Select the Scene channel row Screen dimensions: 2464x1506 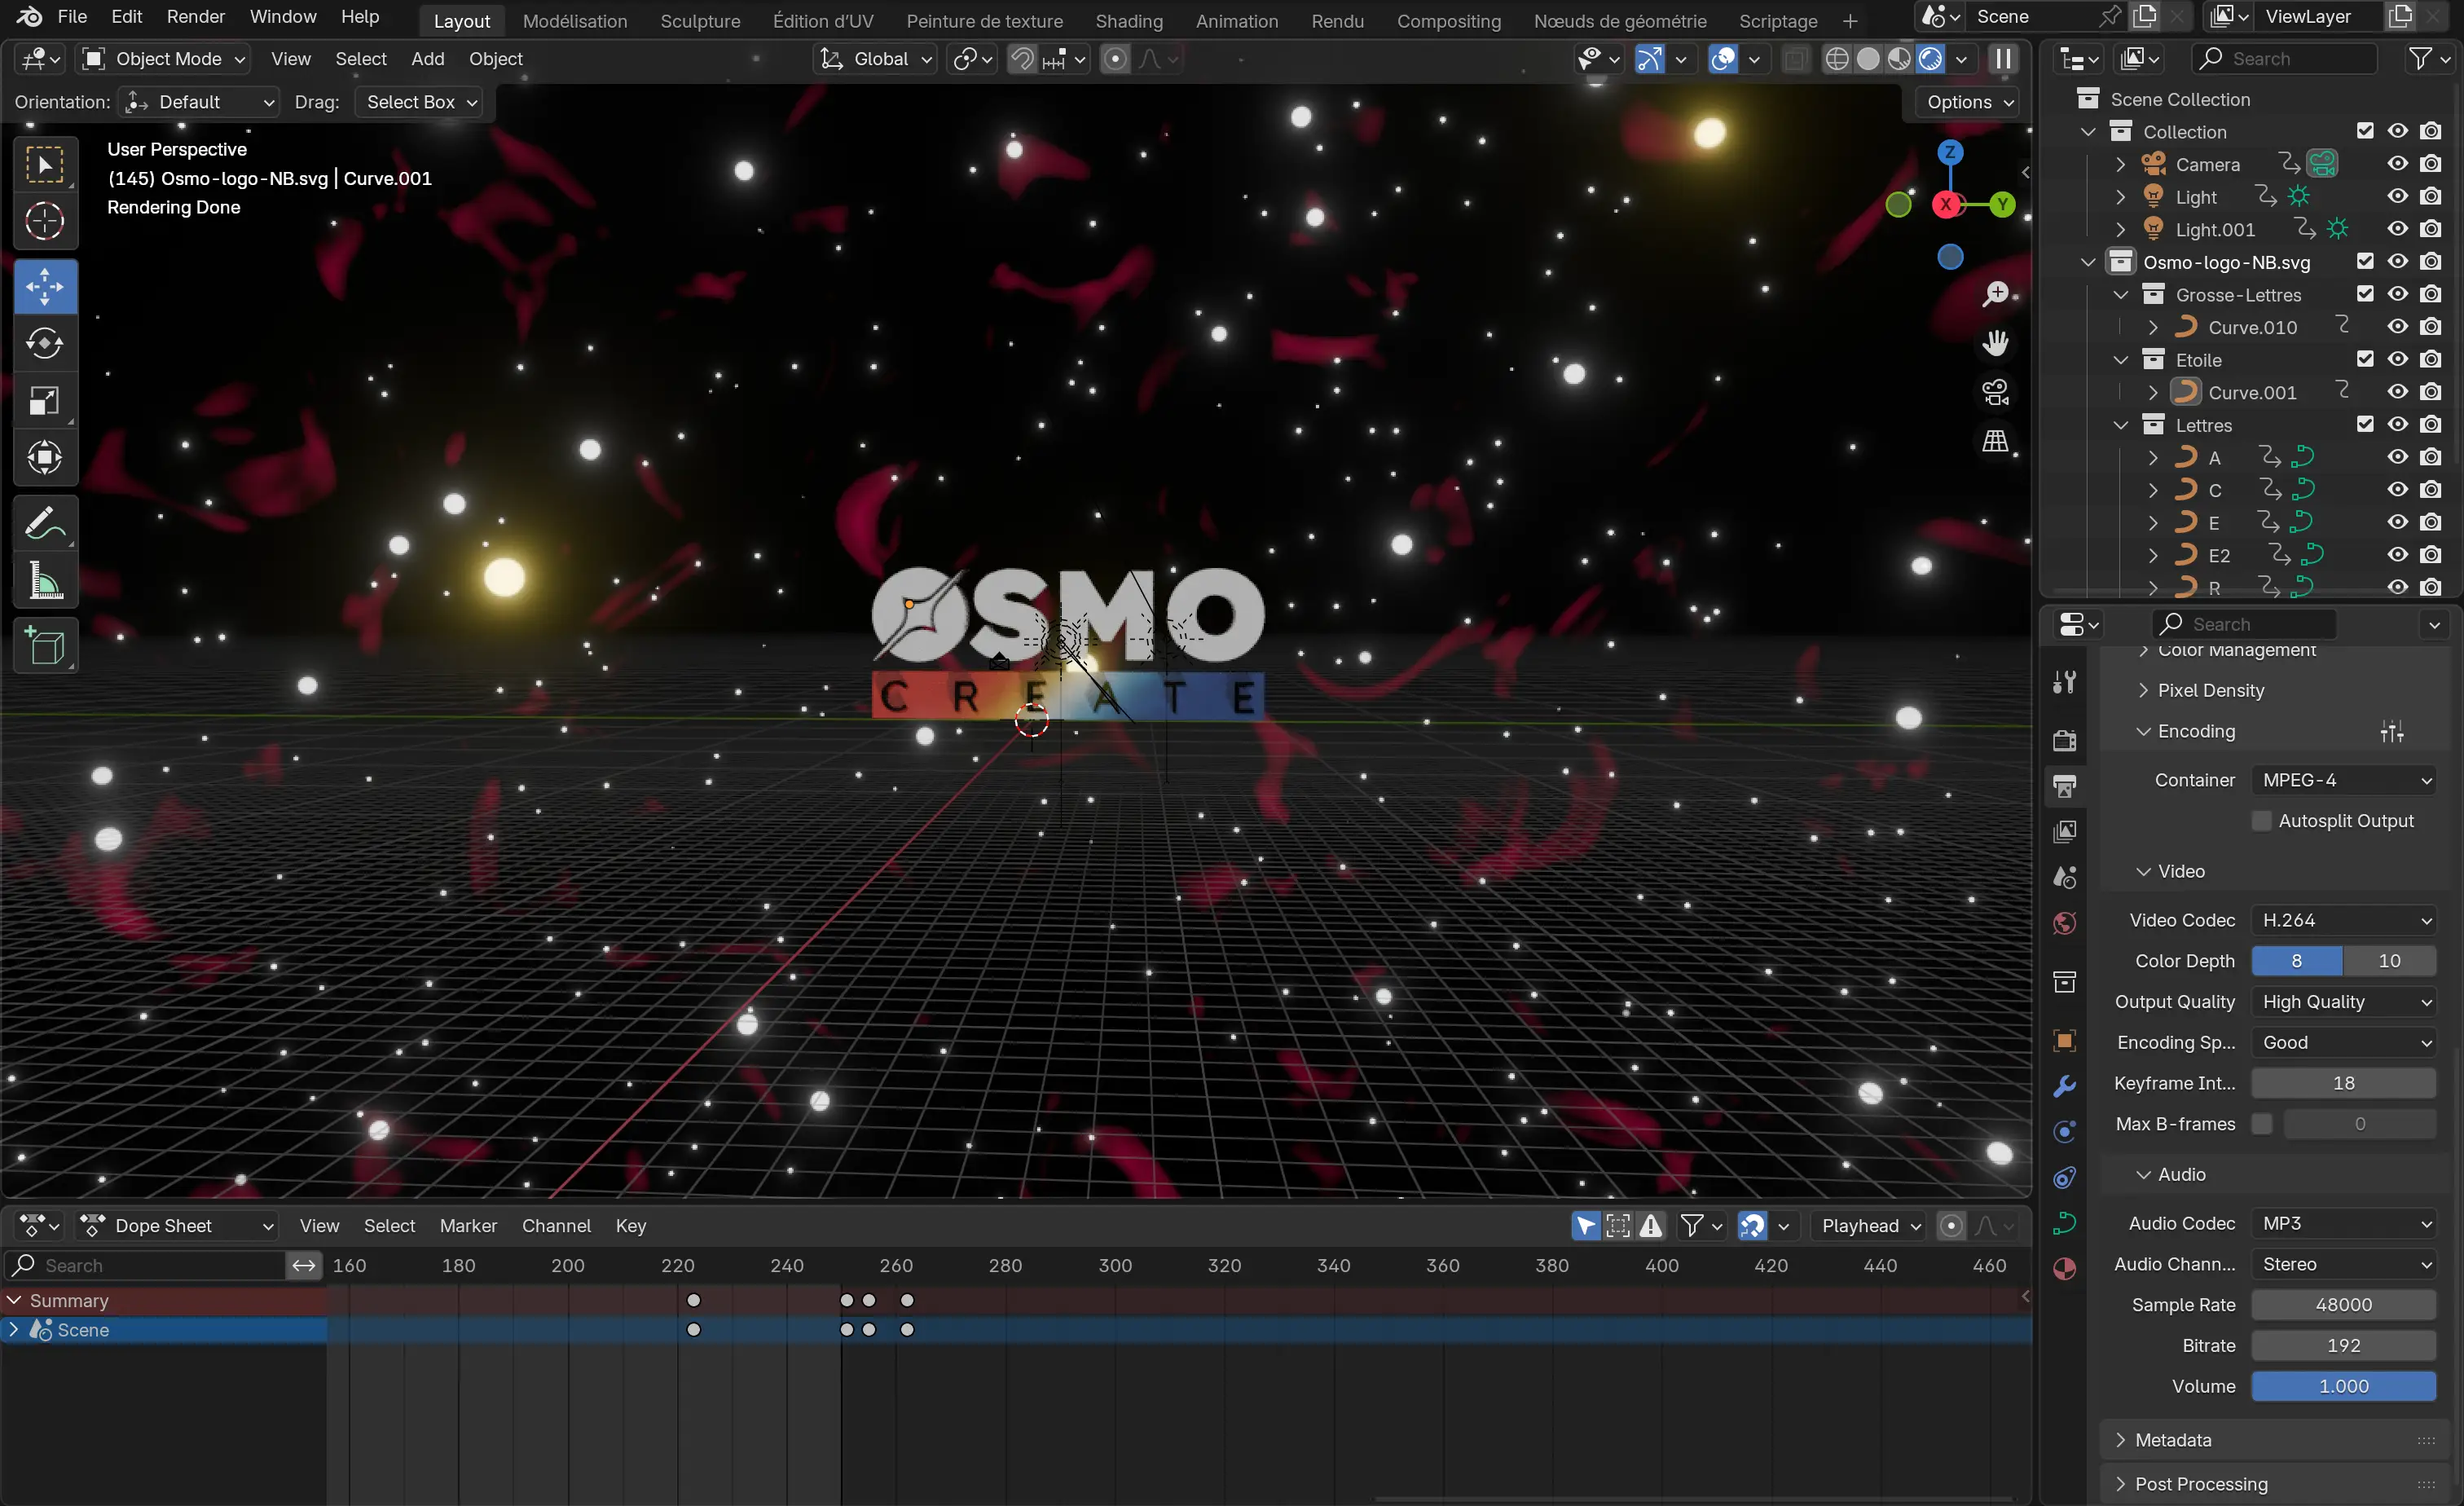click(x=164, y=1330)
